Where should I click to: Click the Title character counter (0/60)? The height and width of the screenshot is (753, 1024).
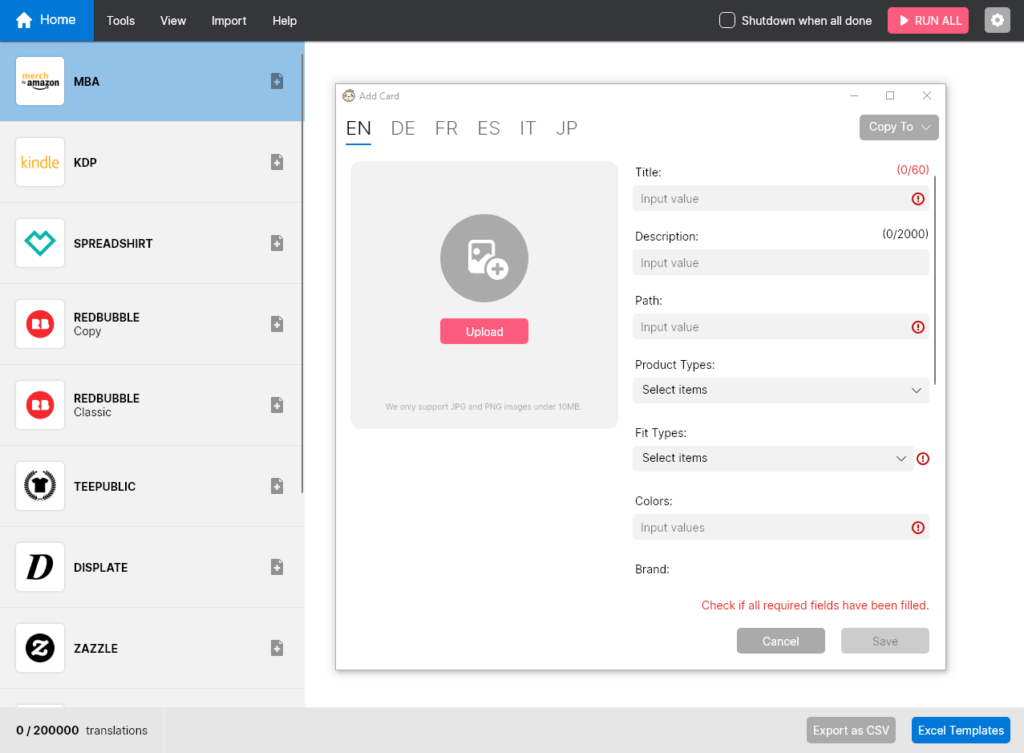912,170
